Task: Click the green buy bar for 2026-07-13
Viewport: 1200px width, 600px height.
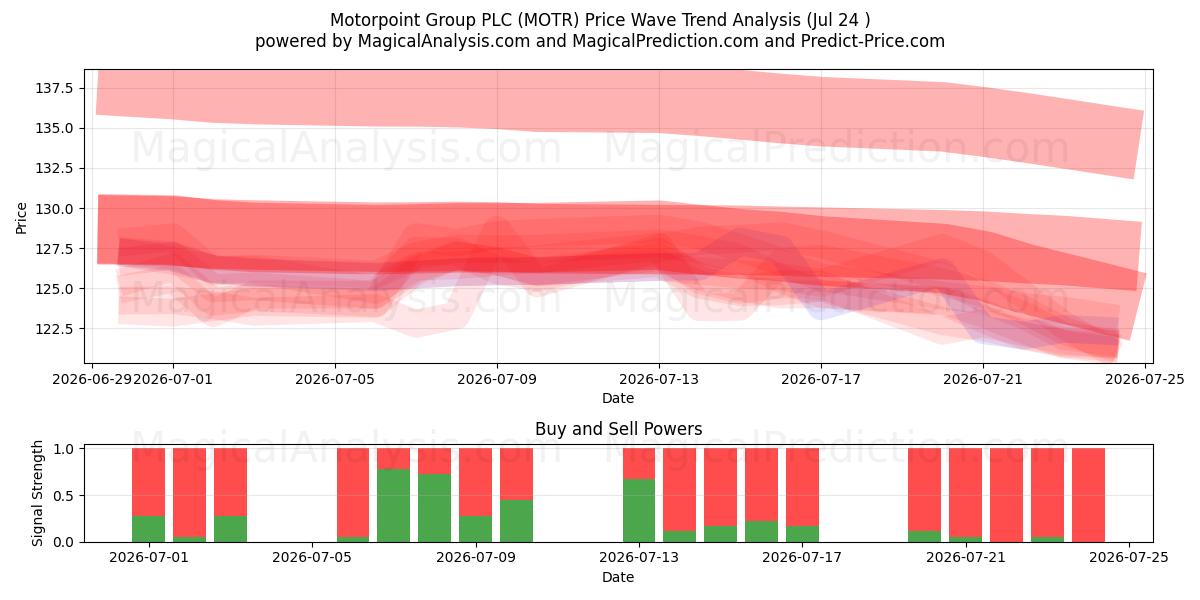Action: [639, 510]
